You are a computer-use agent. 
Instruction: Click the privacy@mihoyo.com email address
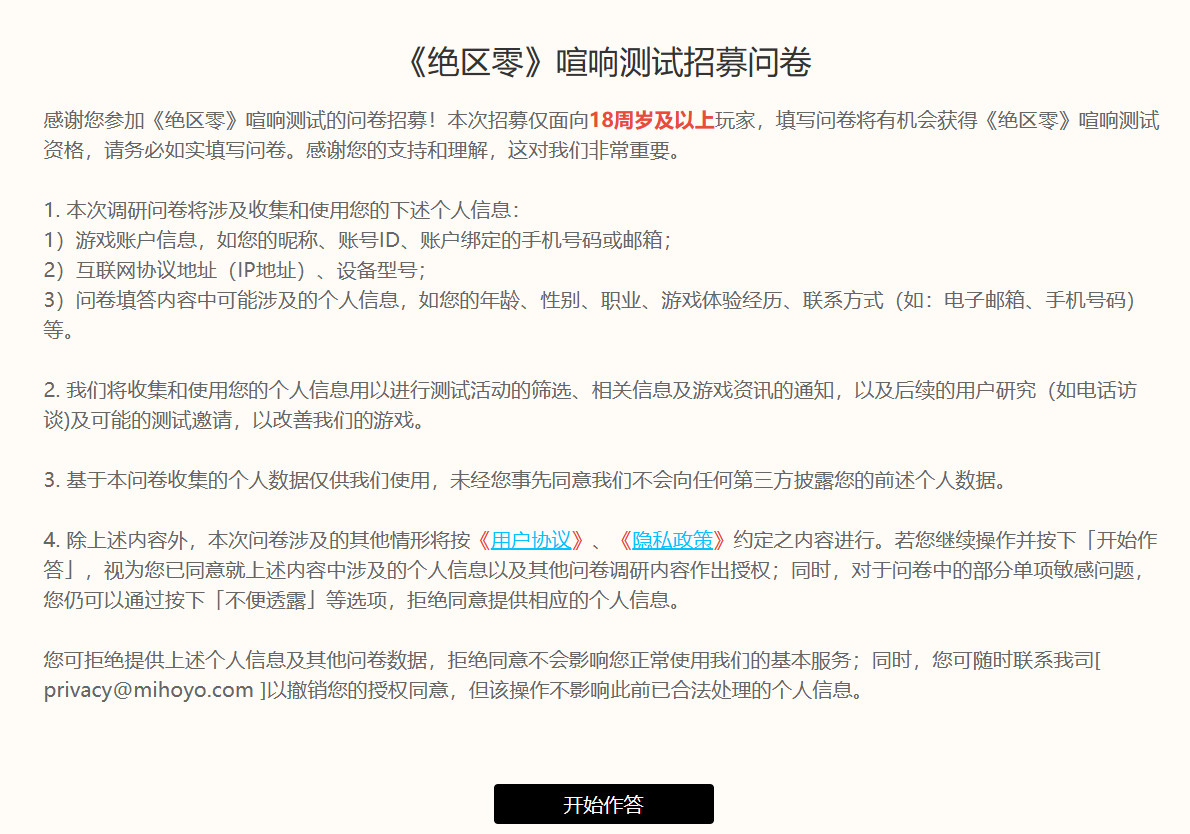point(148,691)
